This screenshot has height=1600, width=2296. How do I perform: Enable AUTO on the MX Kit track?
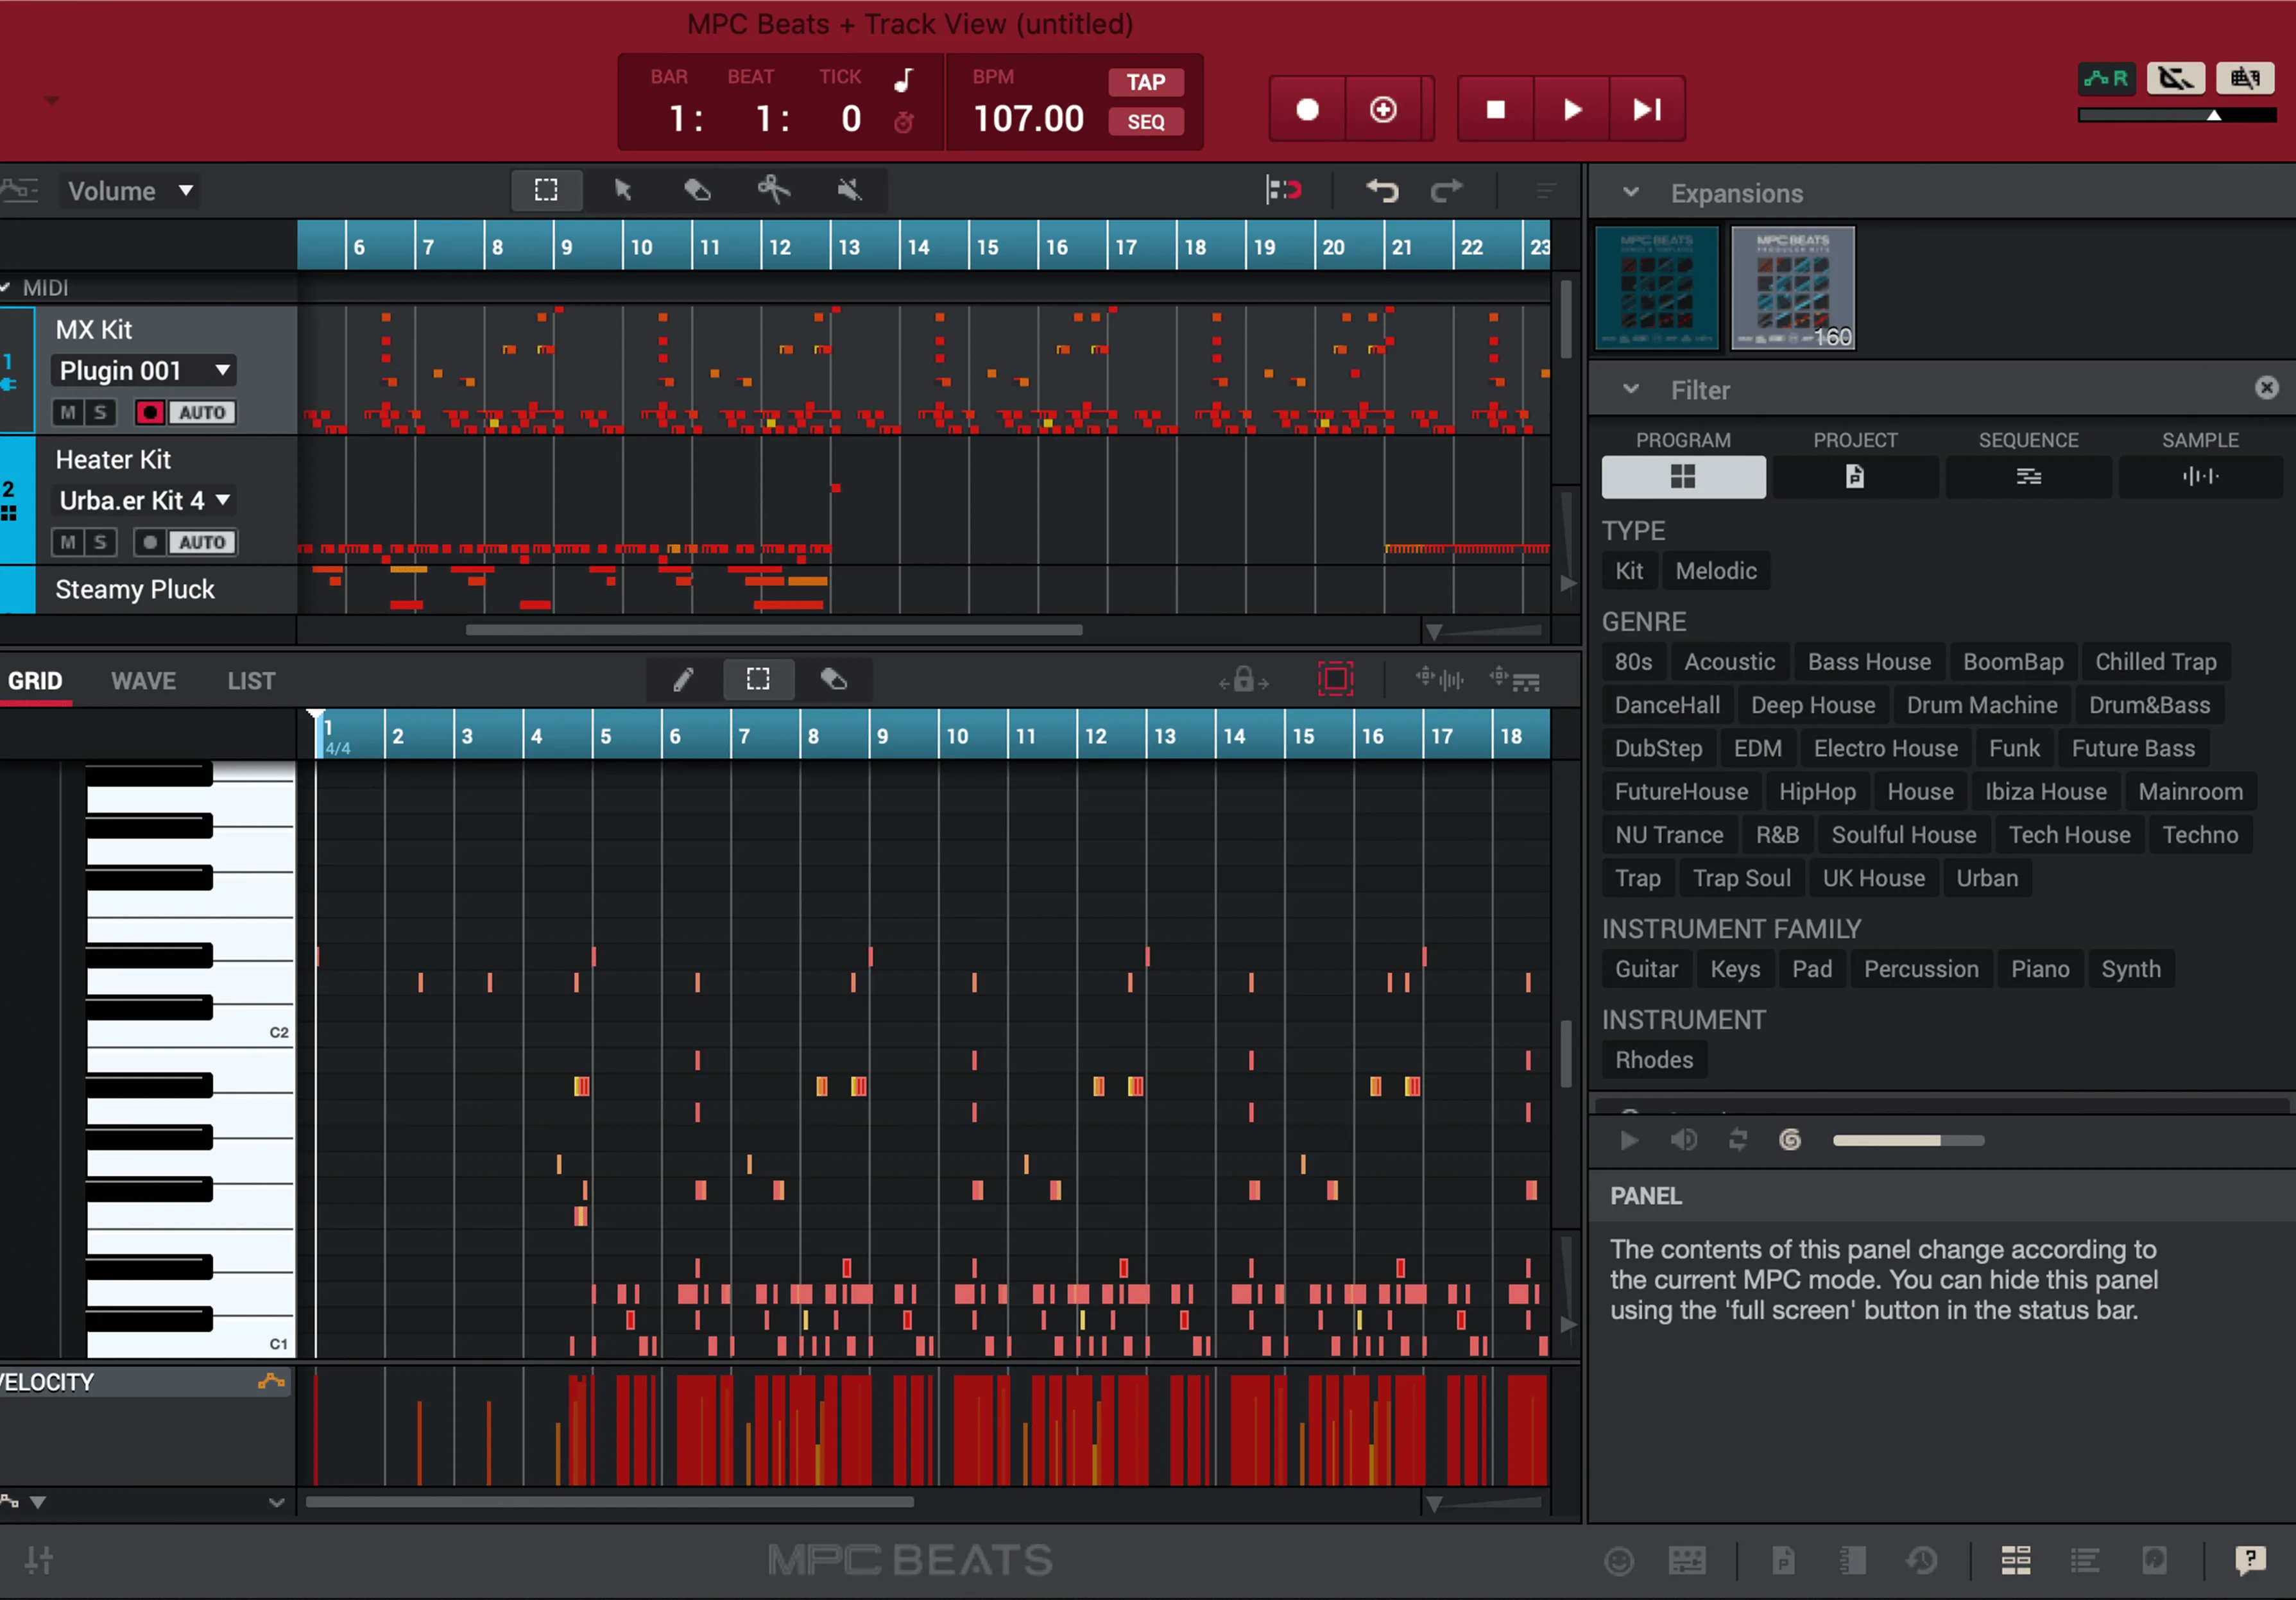tap(202, 411)
